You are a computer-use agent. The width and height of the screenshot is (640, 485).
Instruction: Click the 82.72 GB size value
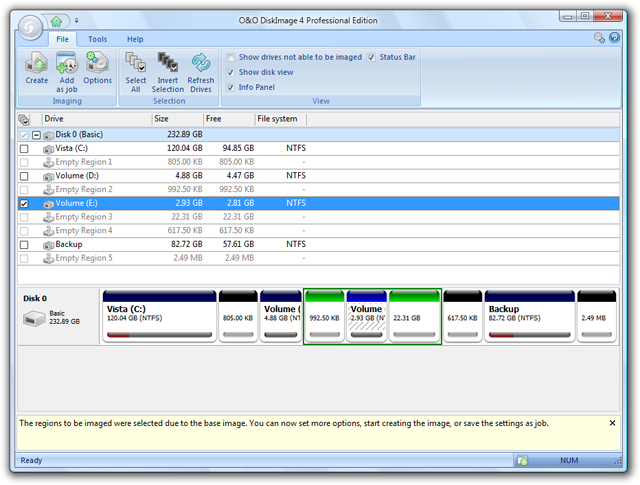coord(187,244)
